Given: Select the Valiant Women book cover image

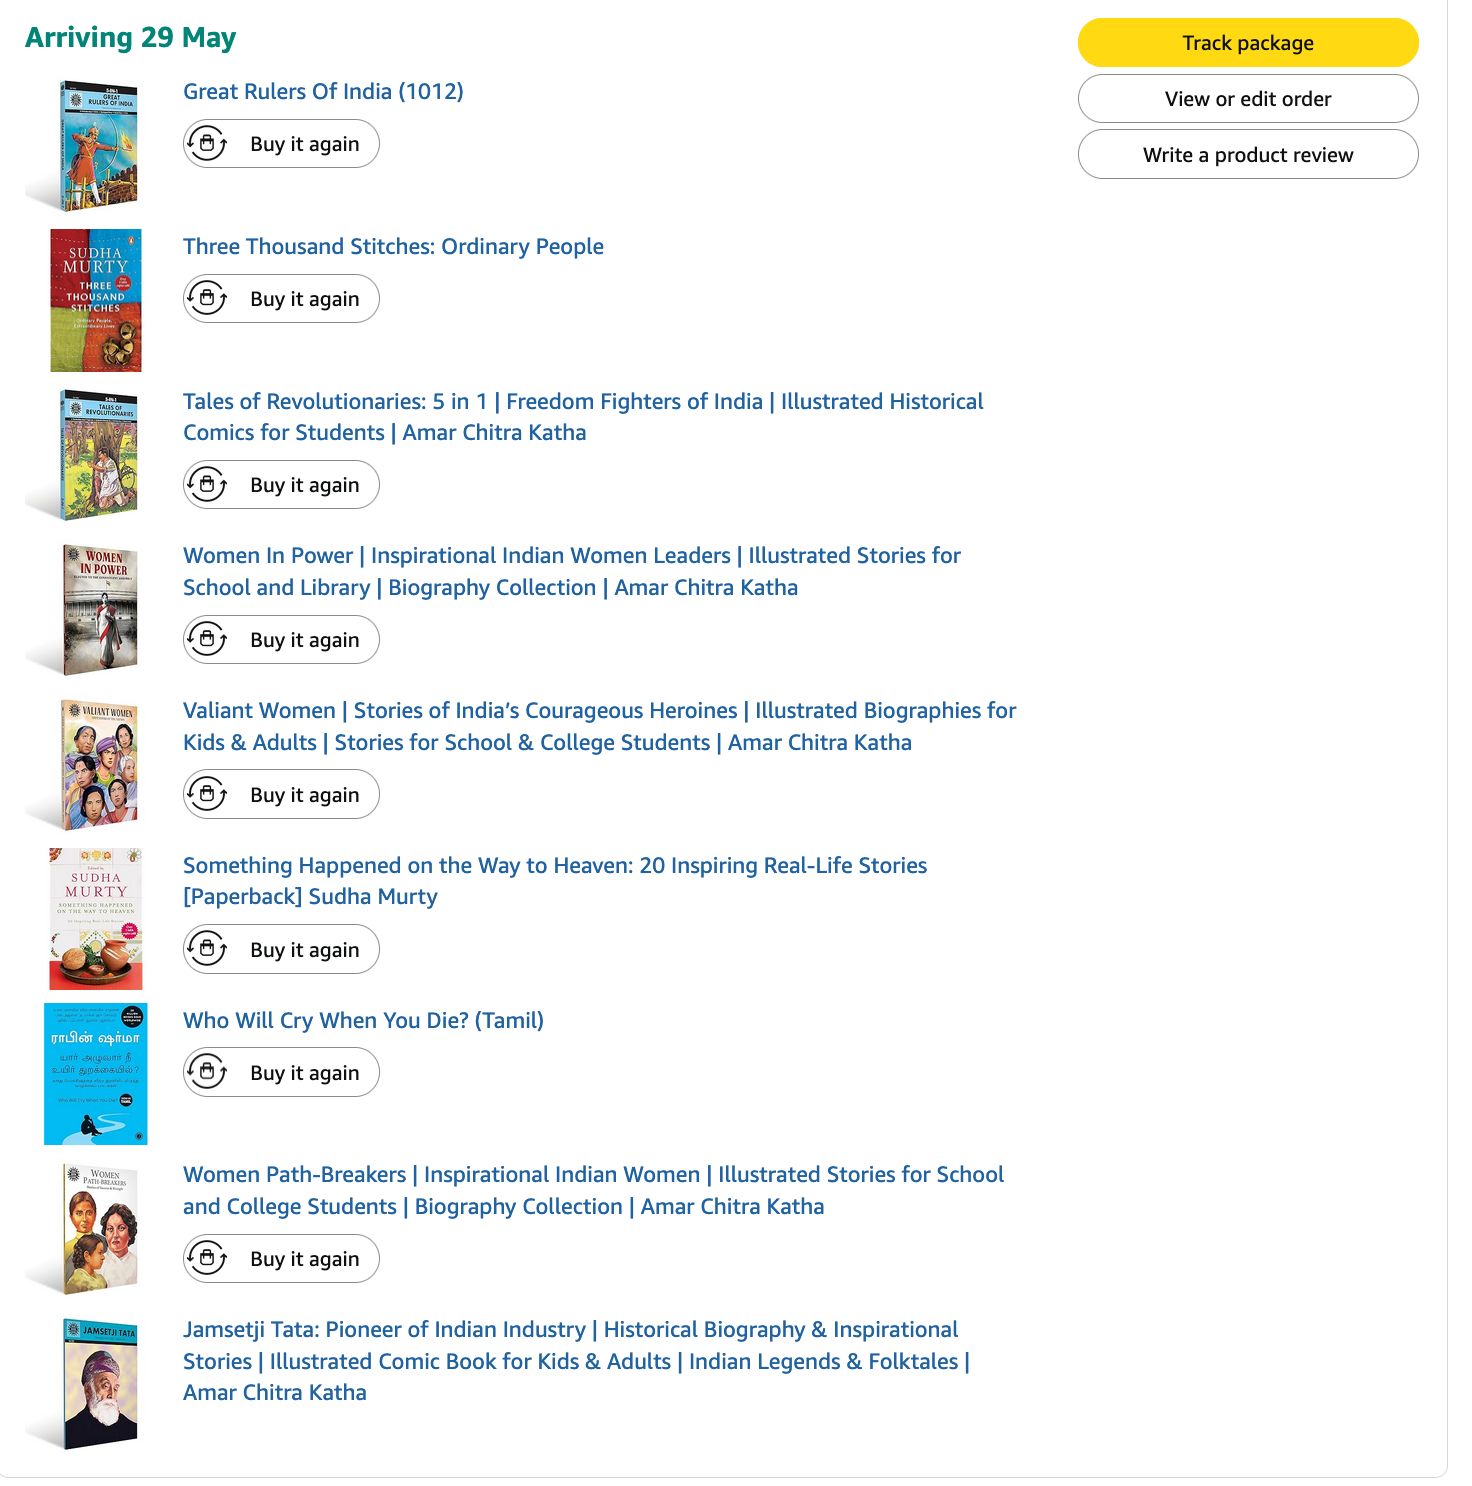Looking at the screenshot, I should tap(98, 765).
